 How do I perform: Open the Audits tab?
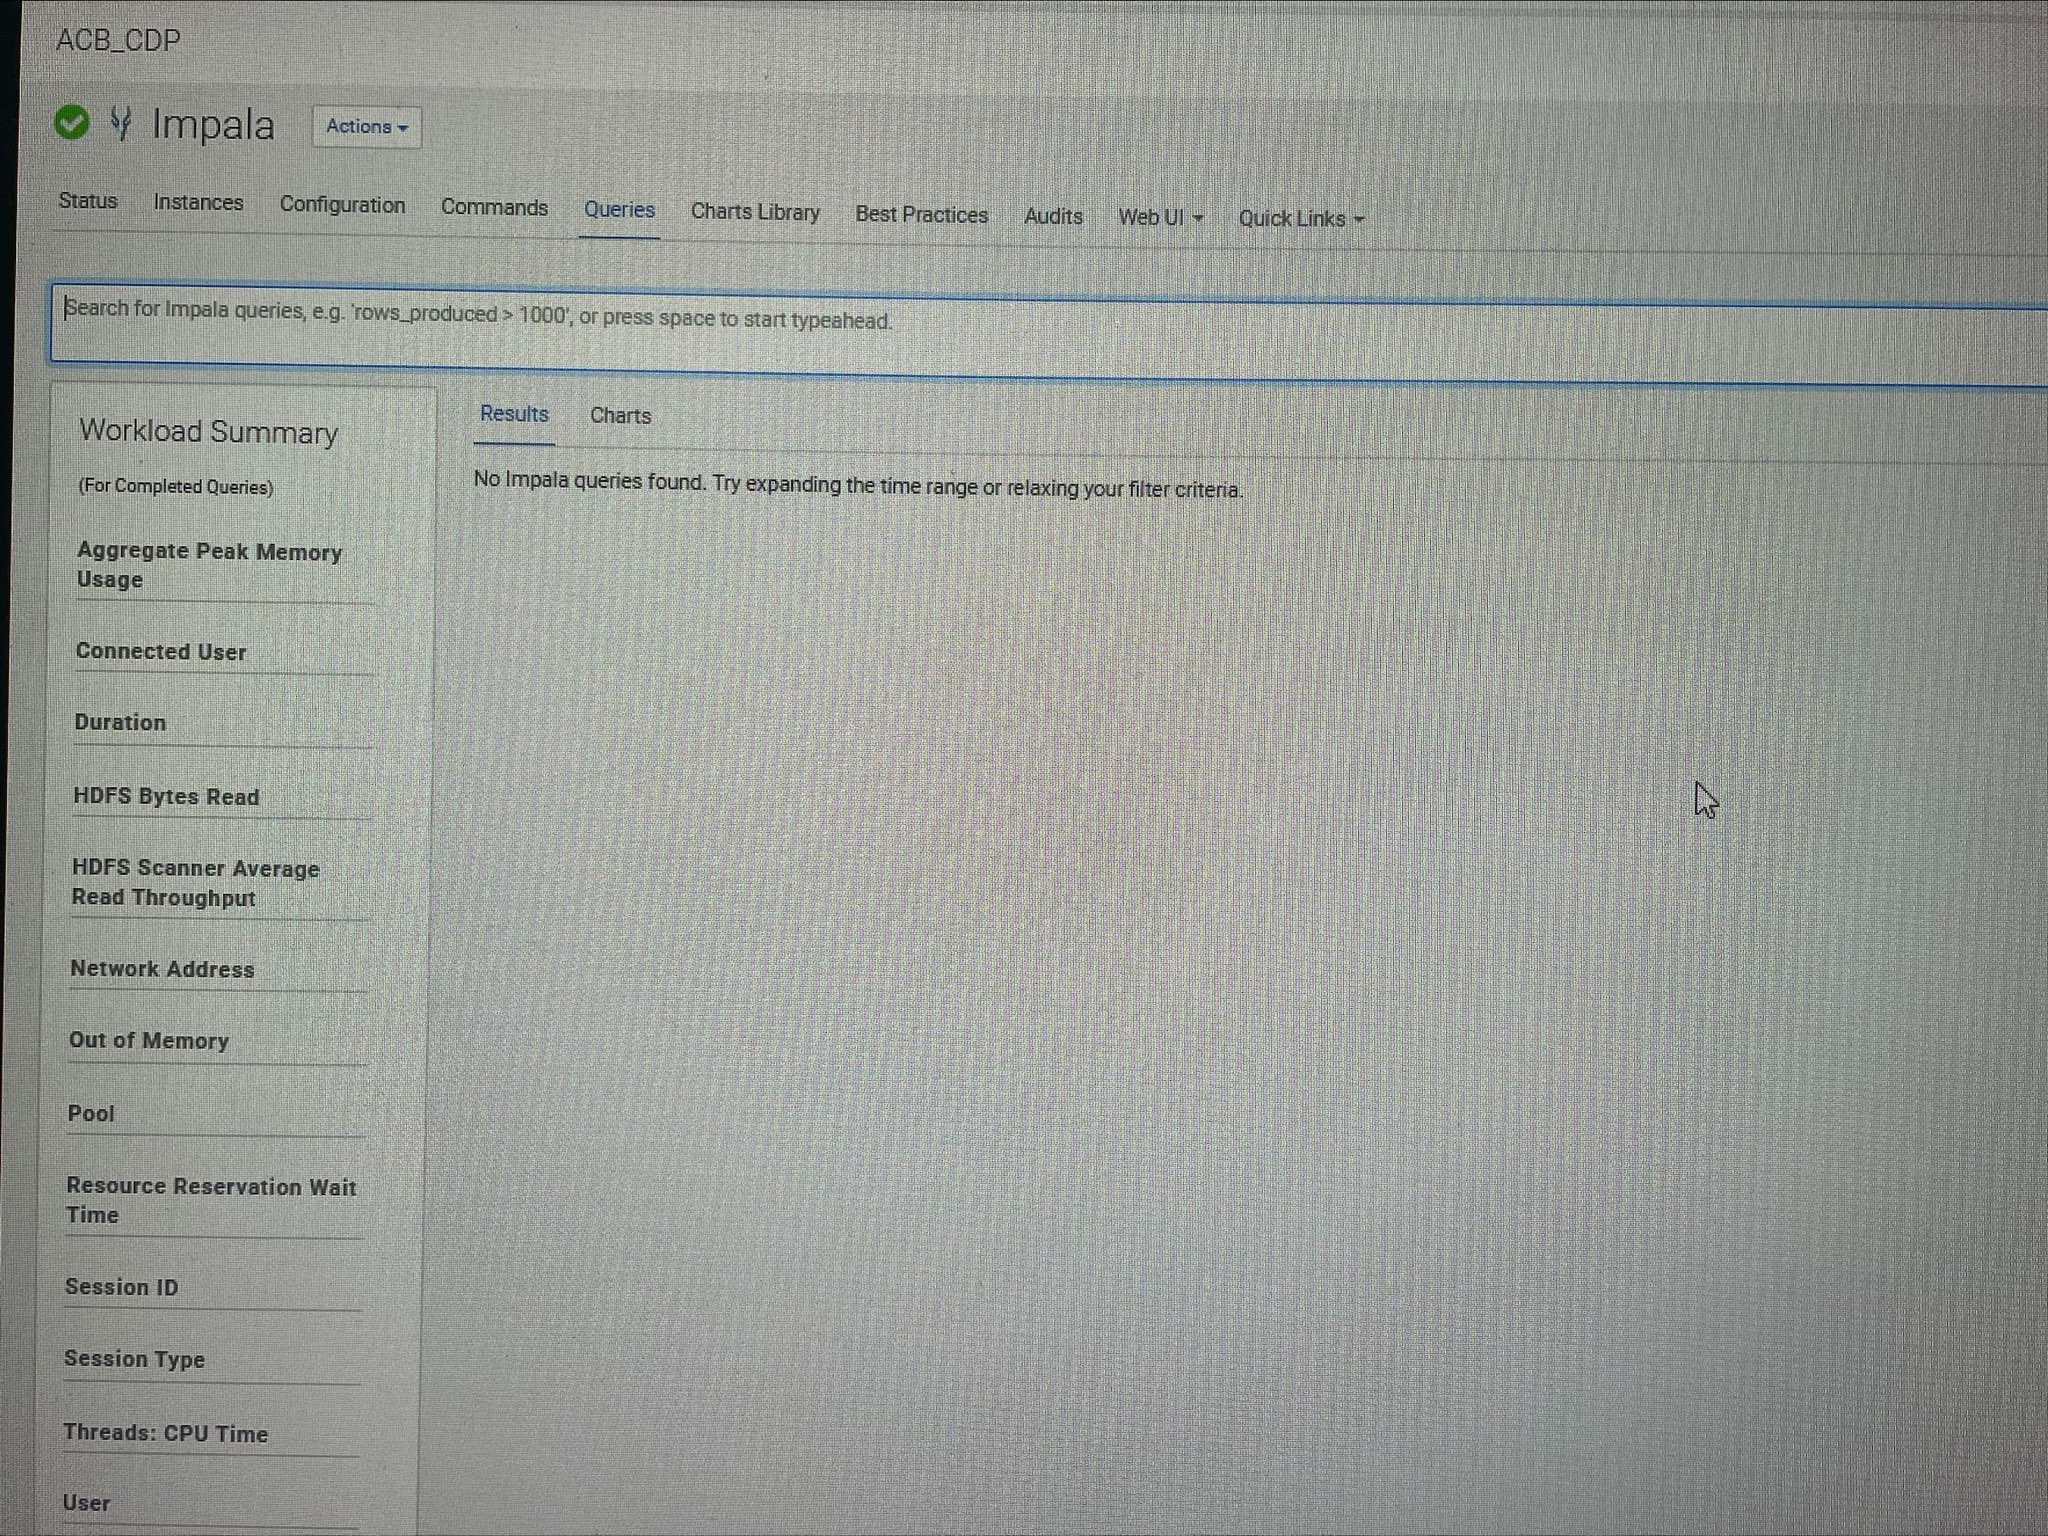pos(1053,216)
